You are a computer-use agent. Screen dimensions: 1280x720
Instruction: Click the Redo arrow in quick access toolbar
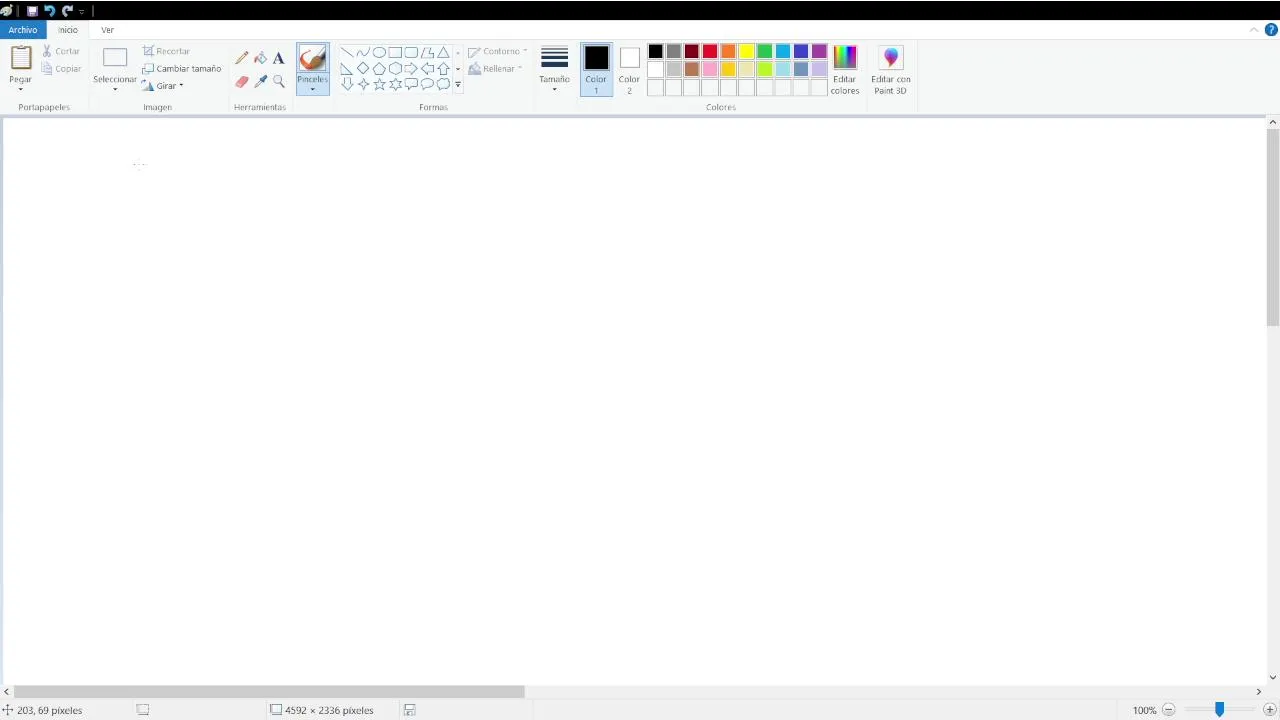coord(67,10)
